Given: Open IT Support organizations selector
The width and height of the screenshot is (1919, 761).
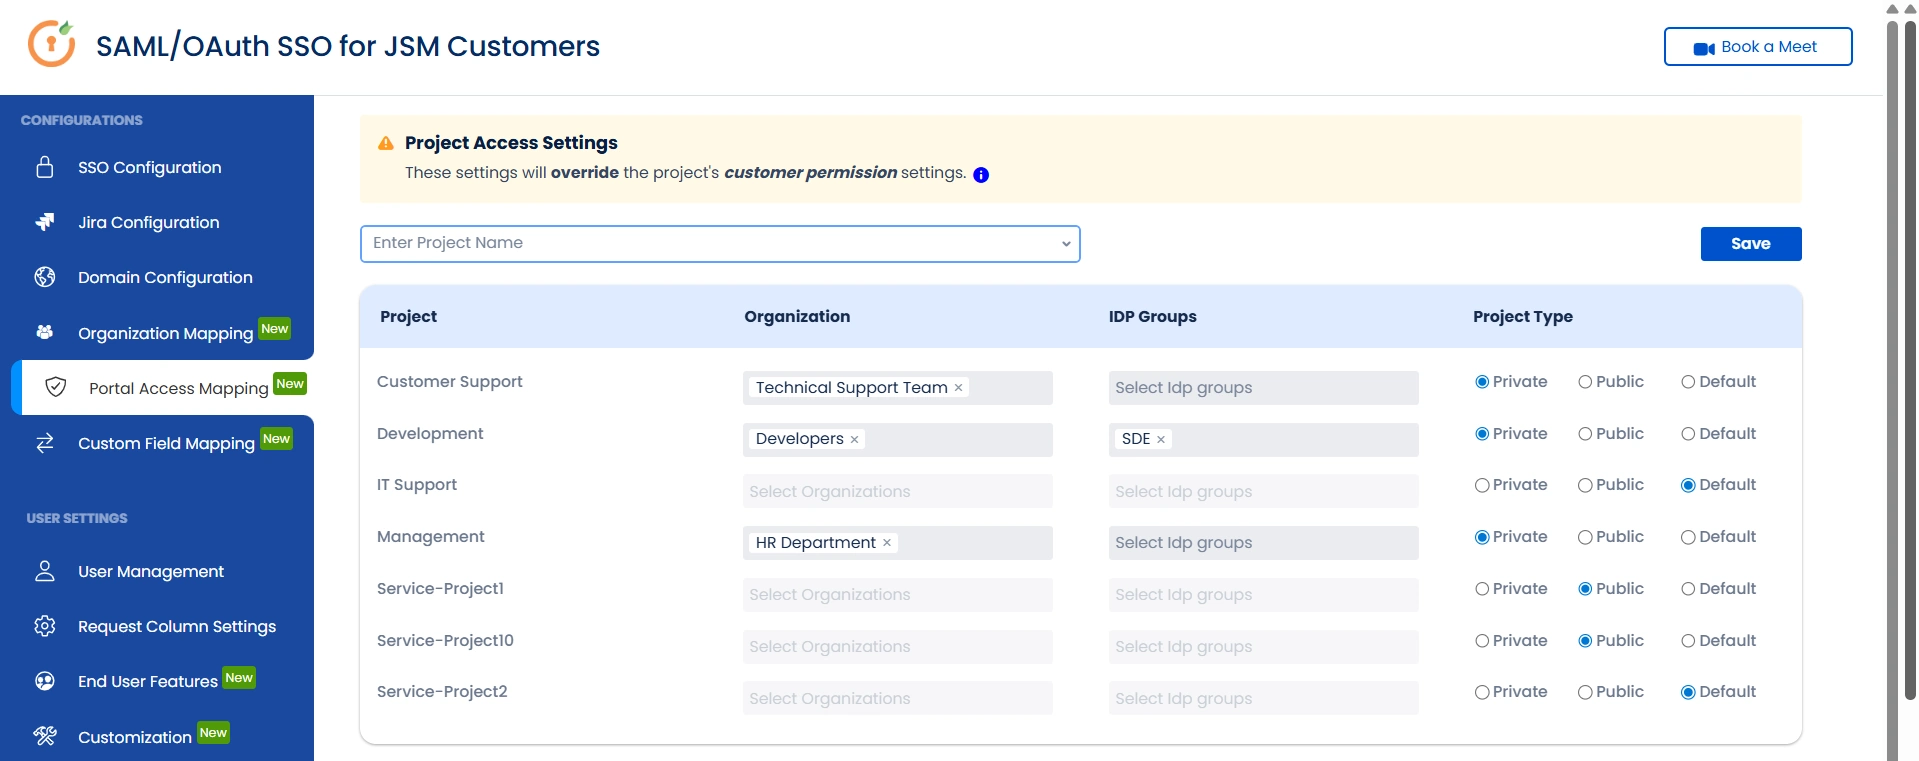Looking at the screenshot, I should [897, 491].
